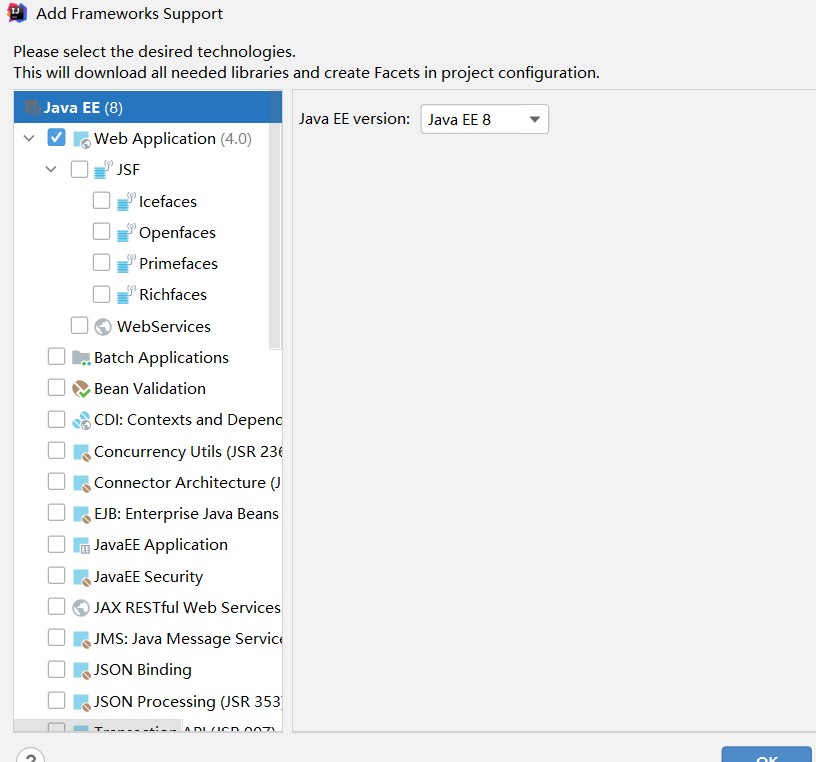Select the 'Batch Applications' row text
The image size is (816, 762).
(x=161, y=358)
